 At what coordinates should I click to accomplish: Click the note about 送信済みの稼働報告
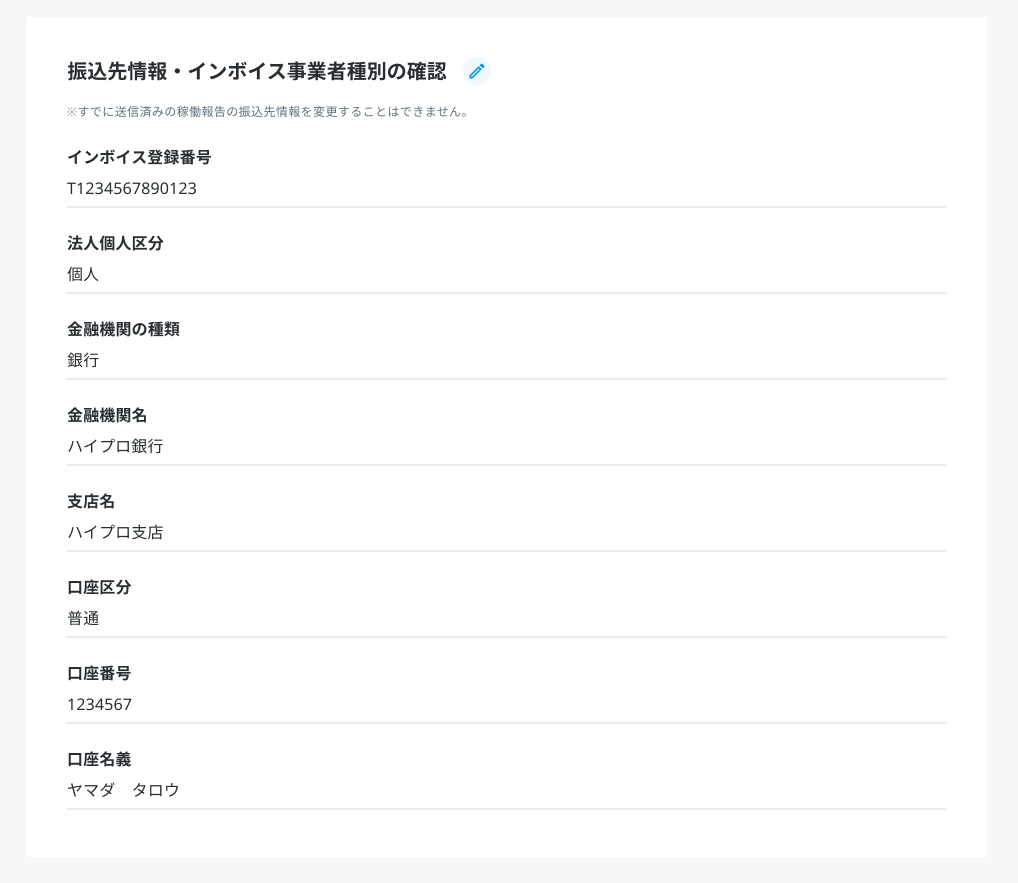(x=267, y=112)
